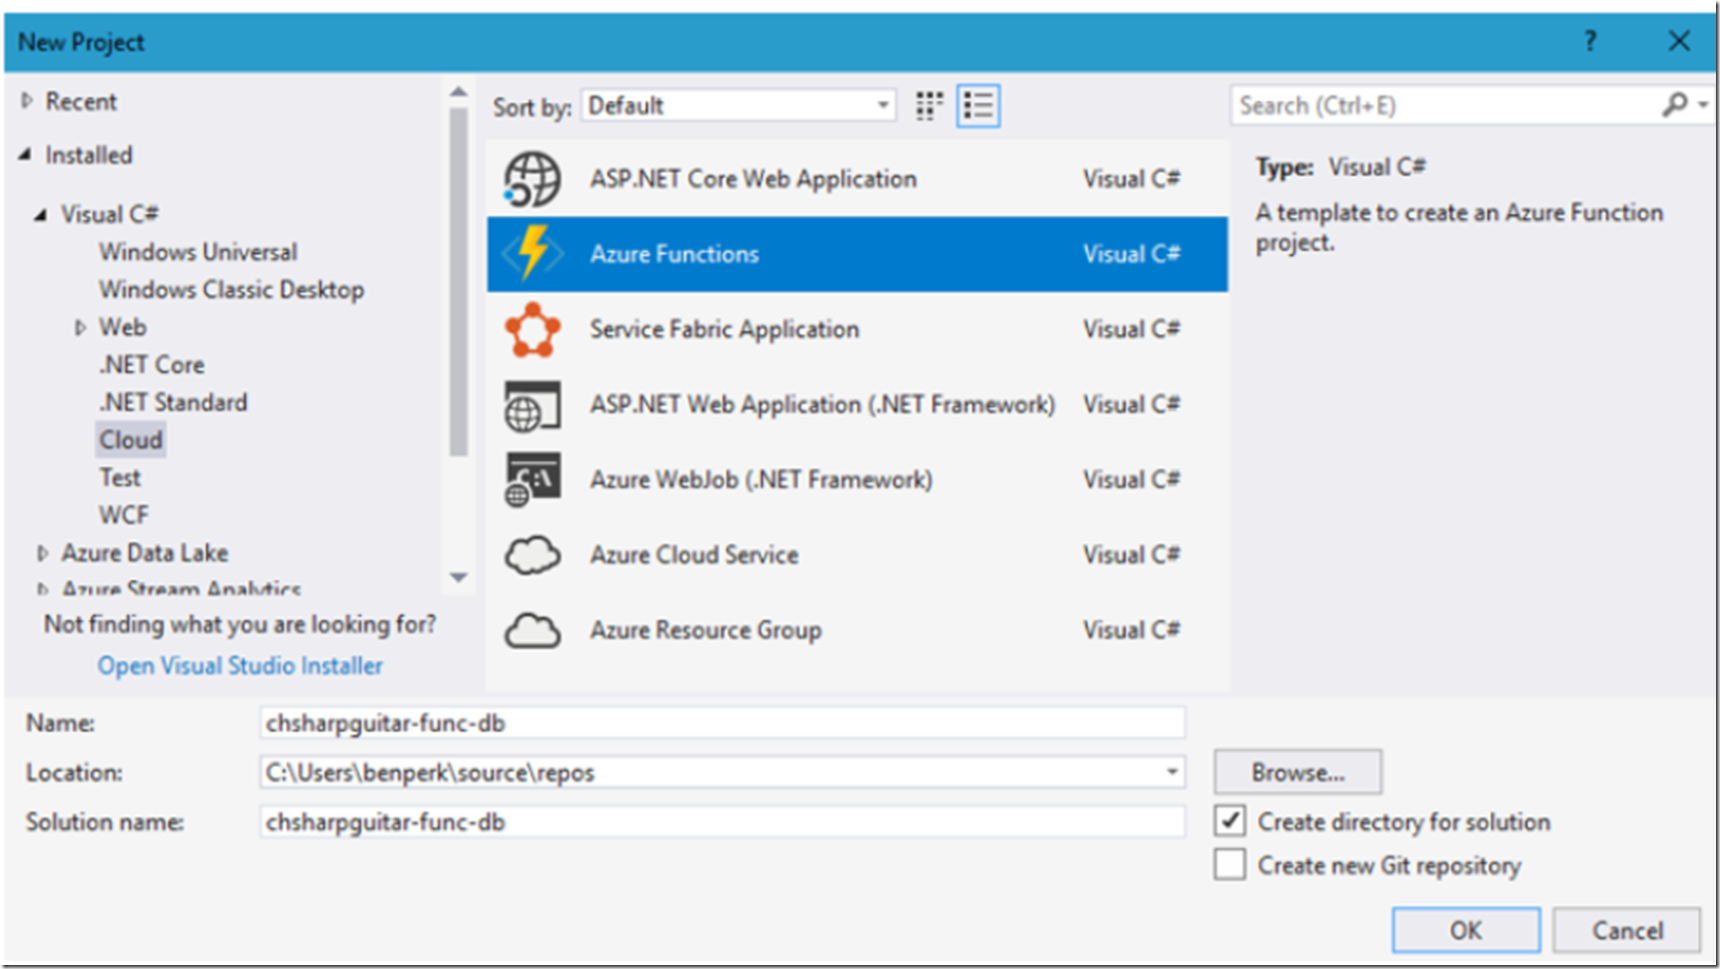The image size is (1720, 969).
Task: Select ASP.NET Web Application (.NET Framework) name
Action: pos(822,405)
